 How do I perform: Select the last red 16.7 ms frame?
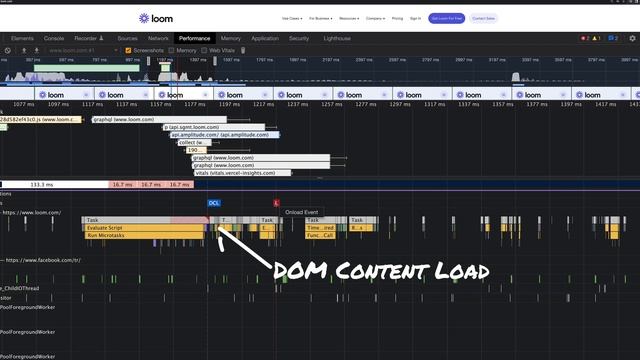[x=180, y=184]
